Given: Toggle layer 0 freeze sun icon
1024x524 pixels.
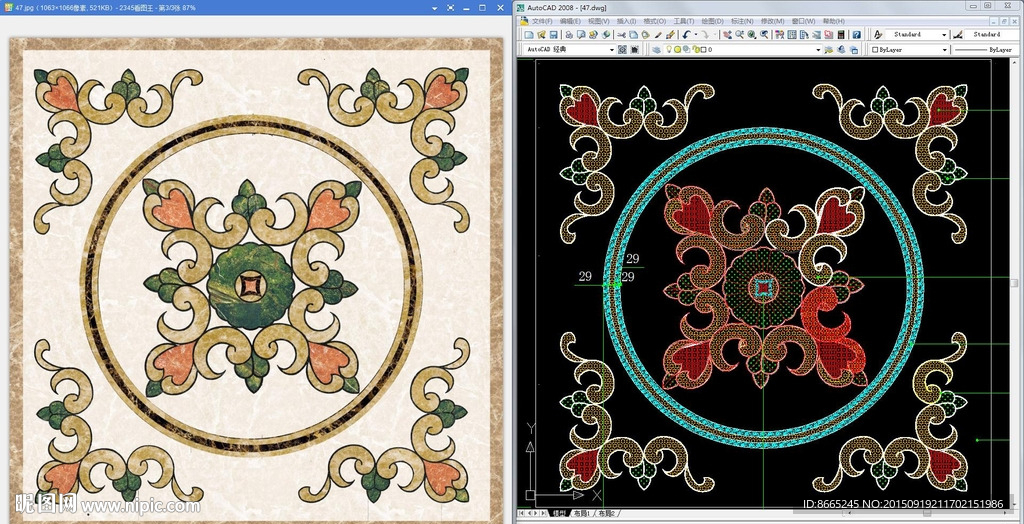Looking at the screenshot, I should 677,49.
